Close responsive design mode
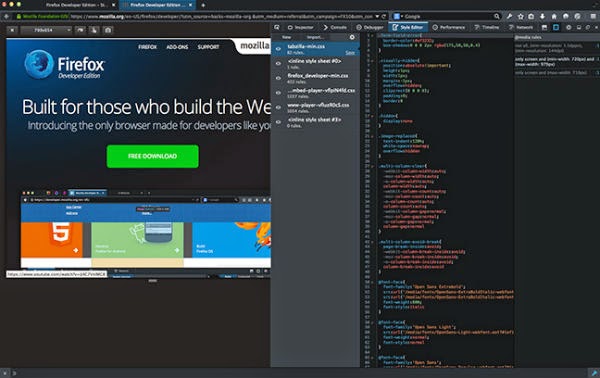The image size is (600, 378). (12, 30)
